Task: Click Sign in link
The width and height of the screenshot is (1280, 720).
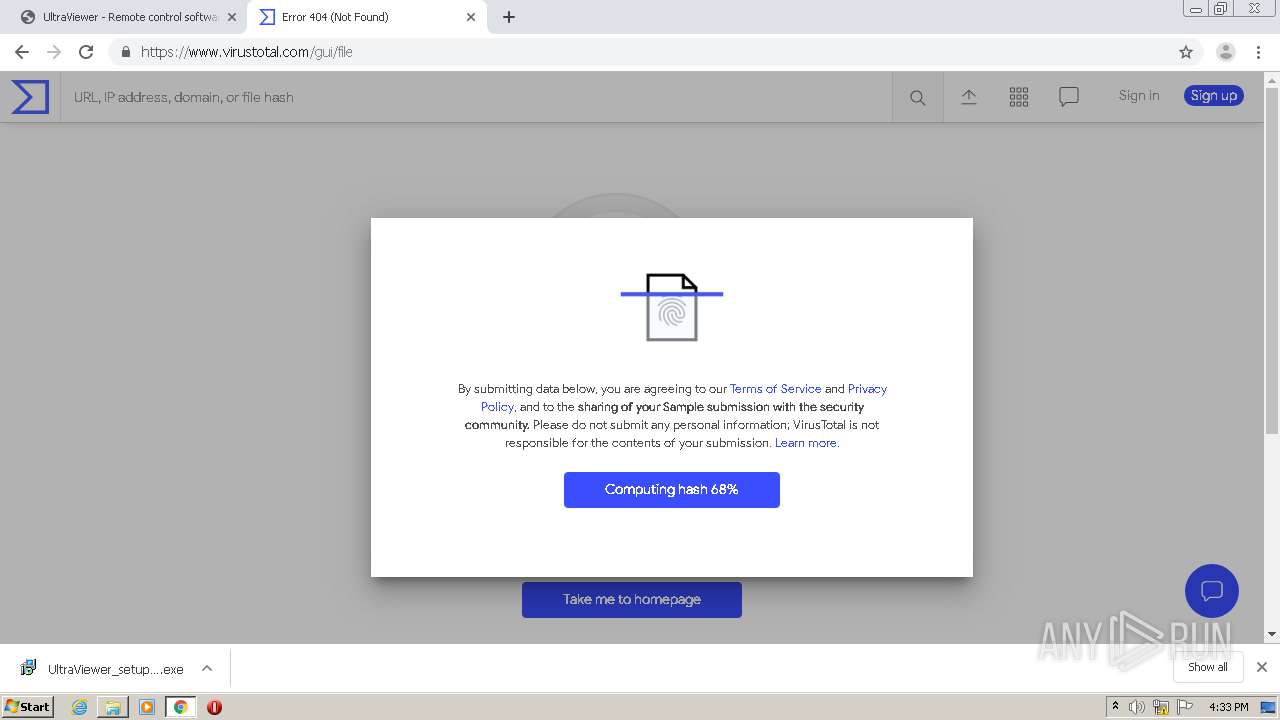Action: click(1139, 96)
